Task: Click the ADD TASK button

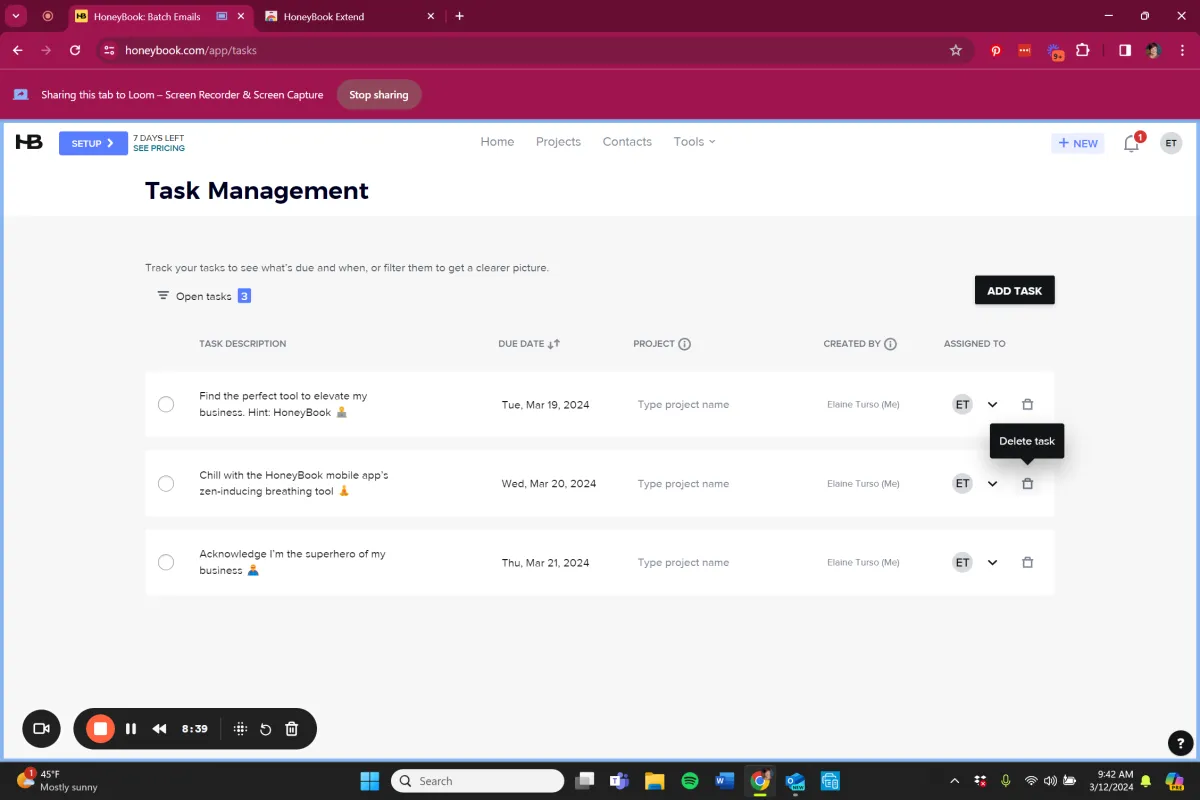Action: [1014, 290]
